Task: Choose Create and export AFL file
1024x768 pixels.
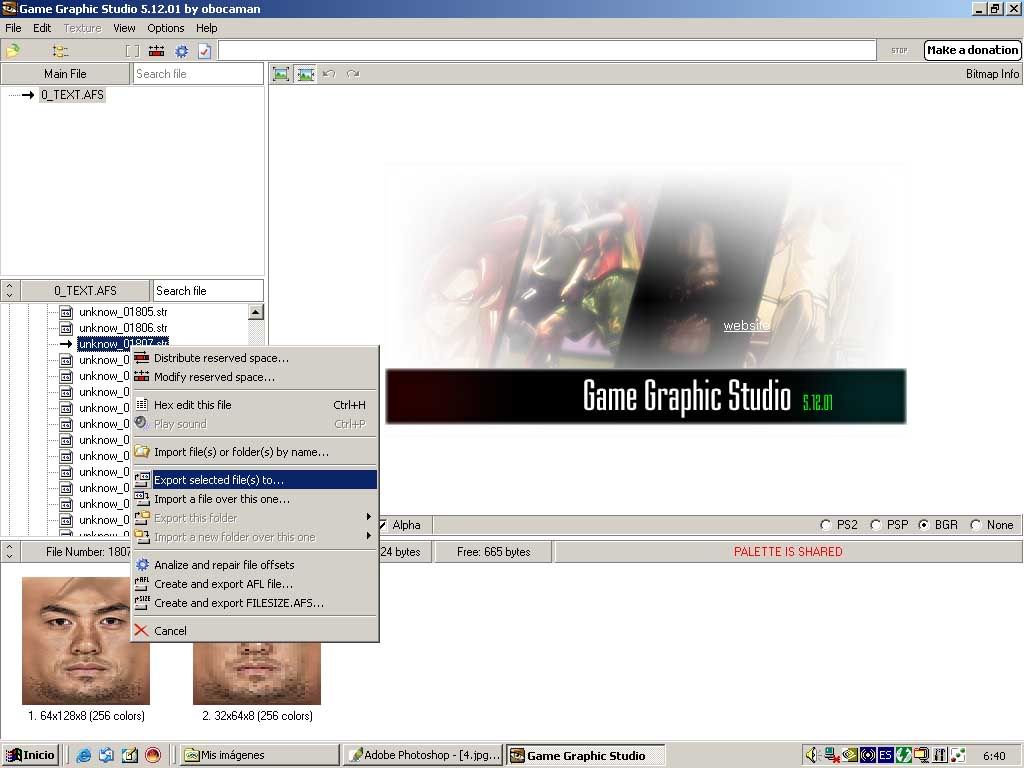Action: 255,584
